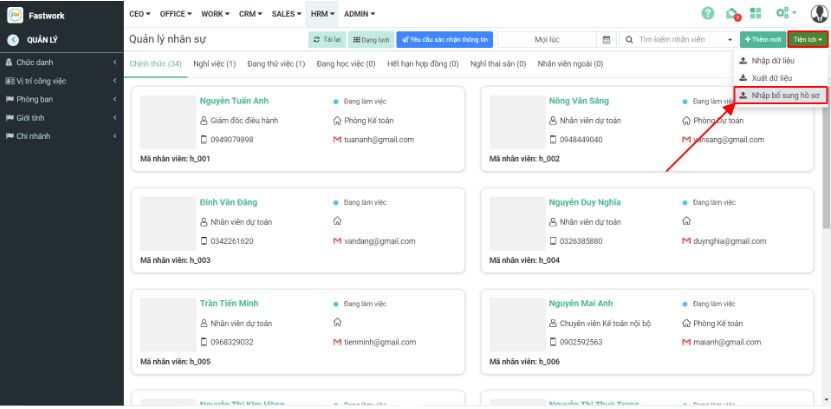Screen dimensions: 831x409
Task: Click the back arrow beside QUẢN LÝ
Action: [13, 40]
